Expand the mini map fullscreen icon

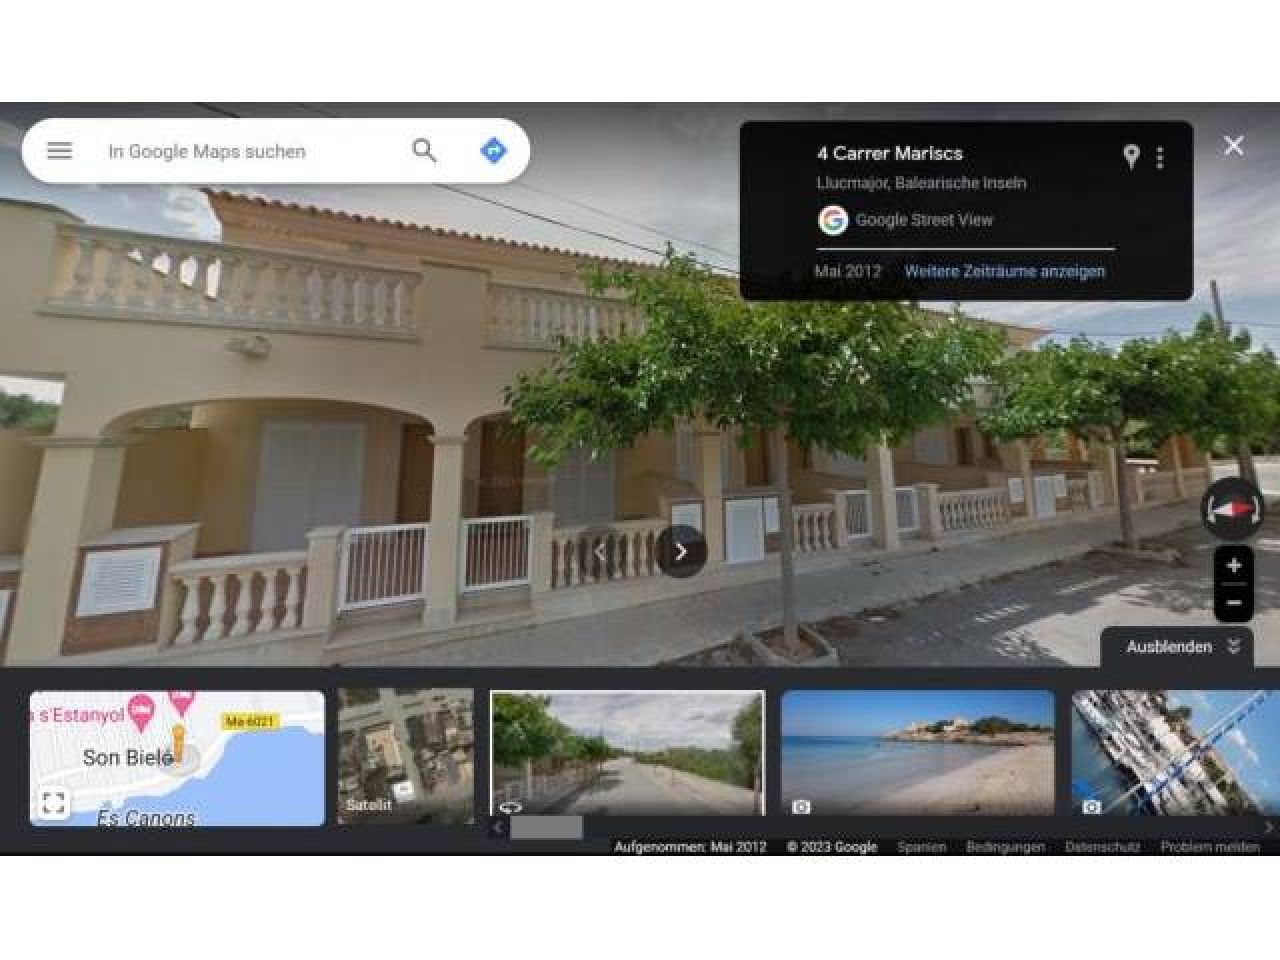click(x=54, y=803)
